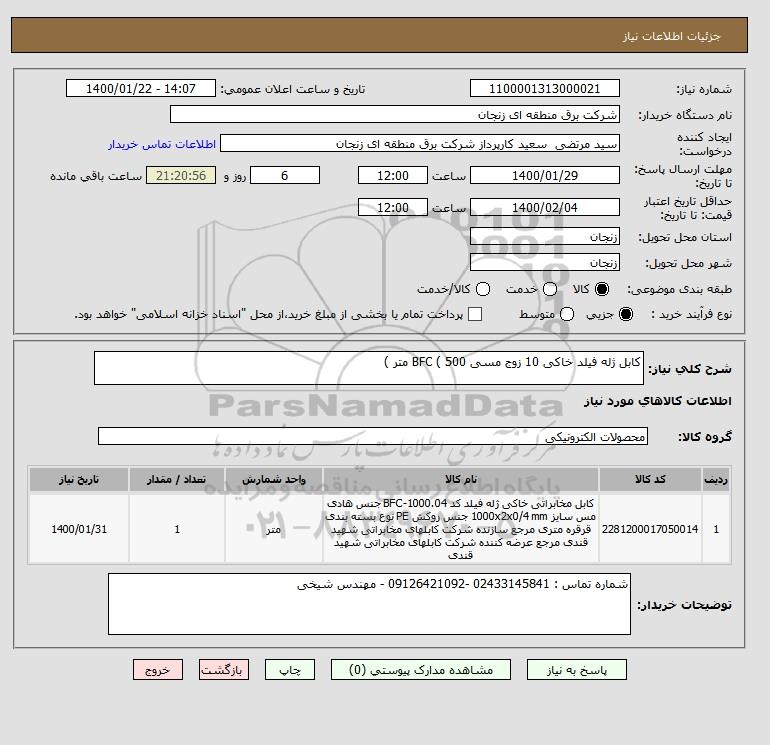Open the اطلاعات تماس خریدار link
The width and height of the screenshot is (770, 745).
pyautogui.click(x=162, y=144)
